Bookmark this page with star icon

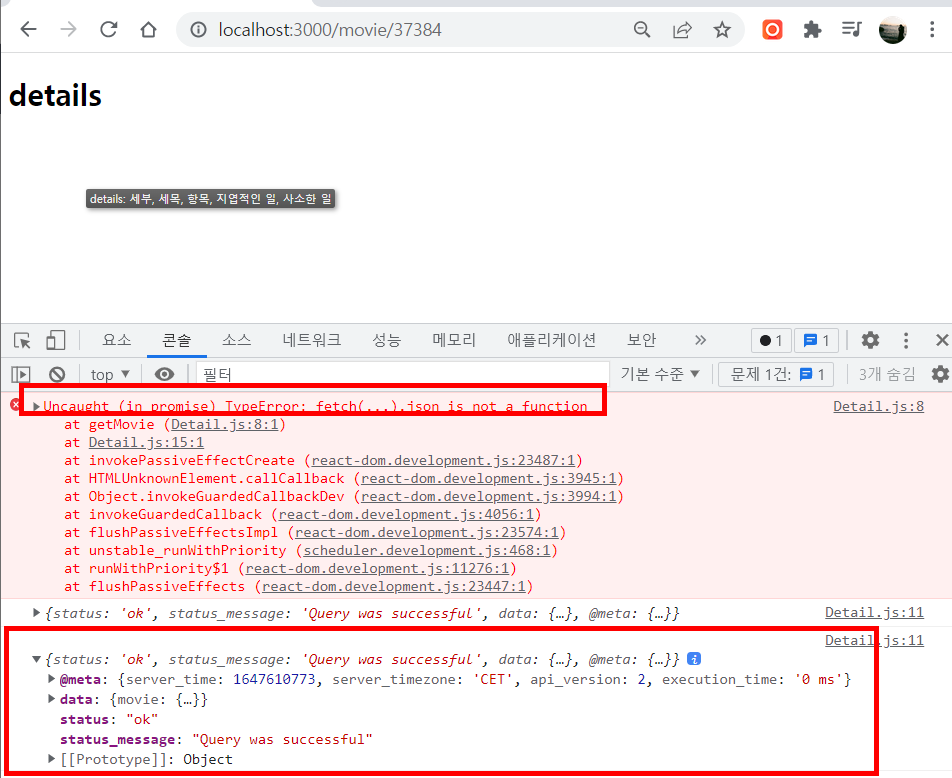[x=722, y=29]
